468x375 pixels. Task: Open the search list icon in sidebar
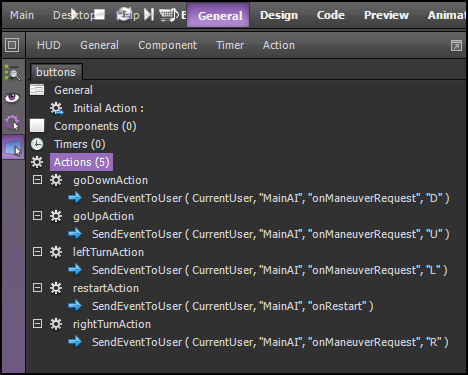pyautogui.click(x=12, y=73)
